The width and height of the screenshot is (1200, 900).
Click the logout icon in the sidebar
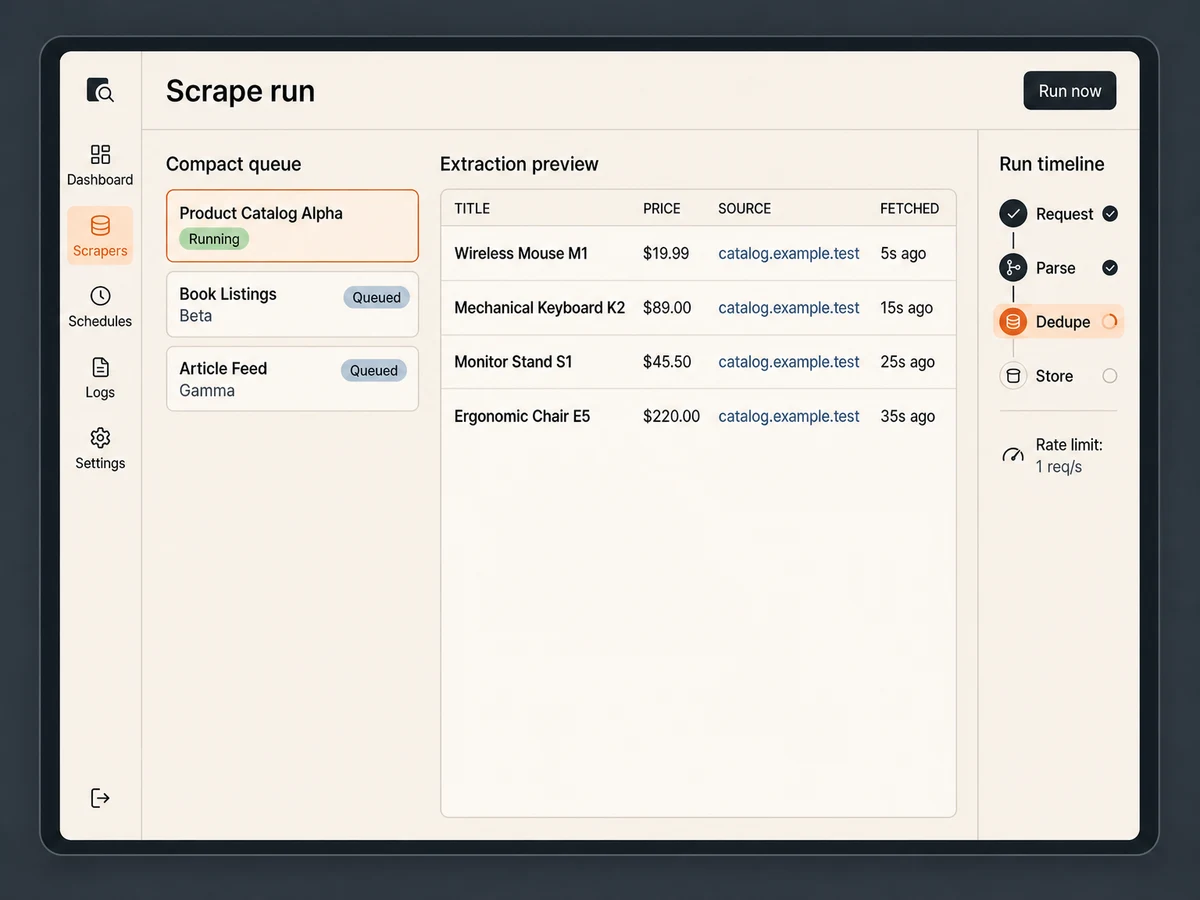[x=100, y=797]
